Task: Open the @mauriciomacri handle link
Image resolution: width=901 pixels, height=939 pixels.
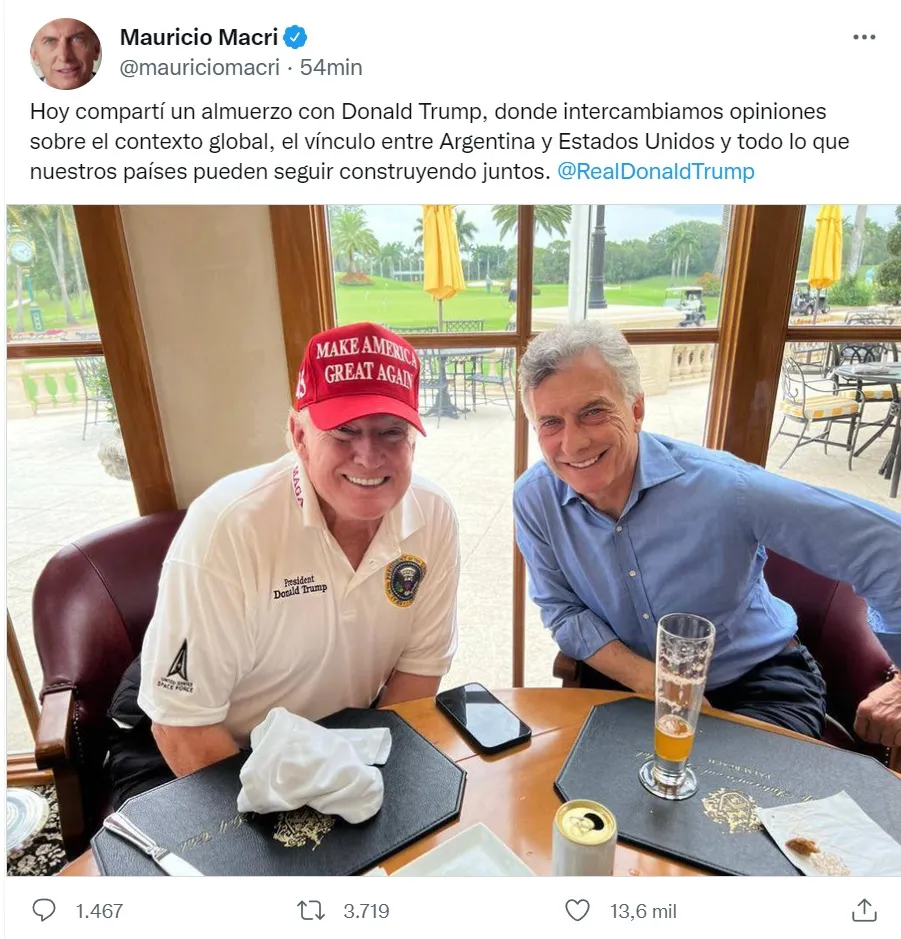Action: [x=200, y=67]
